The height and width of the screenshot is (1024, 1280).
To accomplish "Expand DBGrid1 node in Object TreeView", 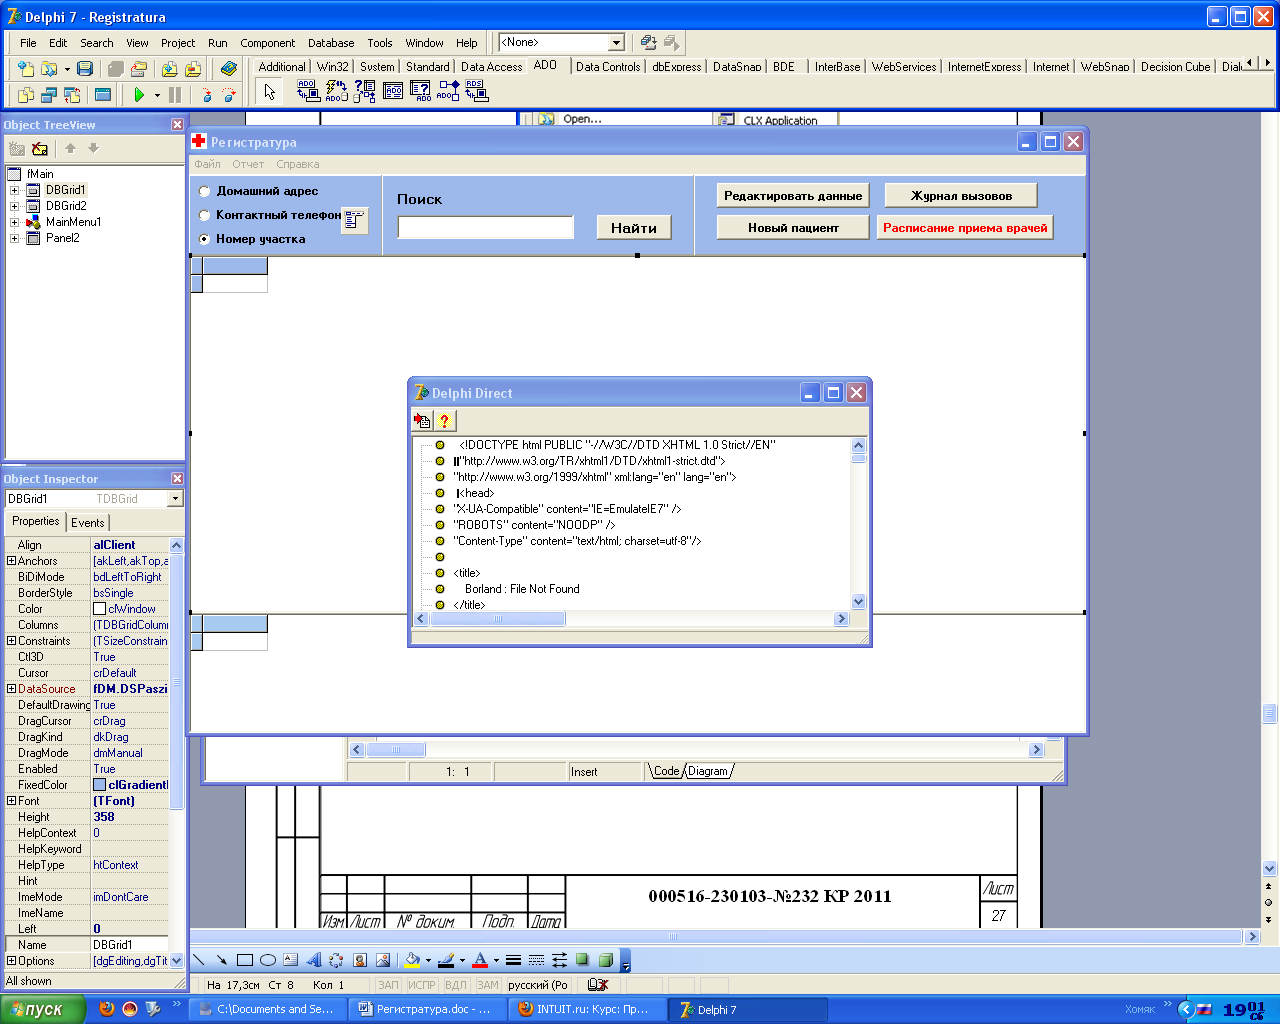I will pos(14,190).
